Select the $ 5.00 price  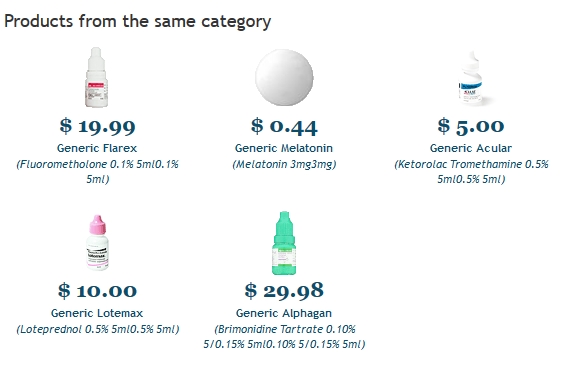[x=471, y=126]
